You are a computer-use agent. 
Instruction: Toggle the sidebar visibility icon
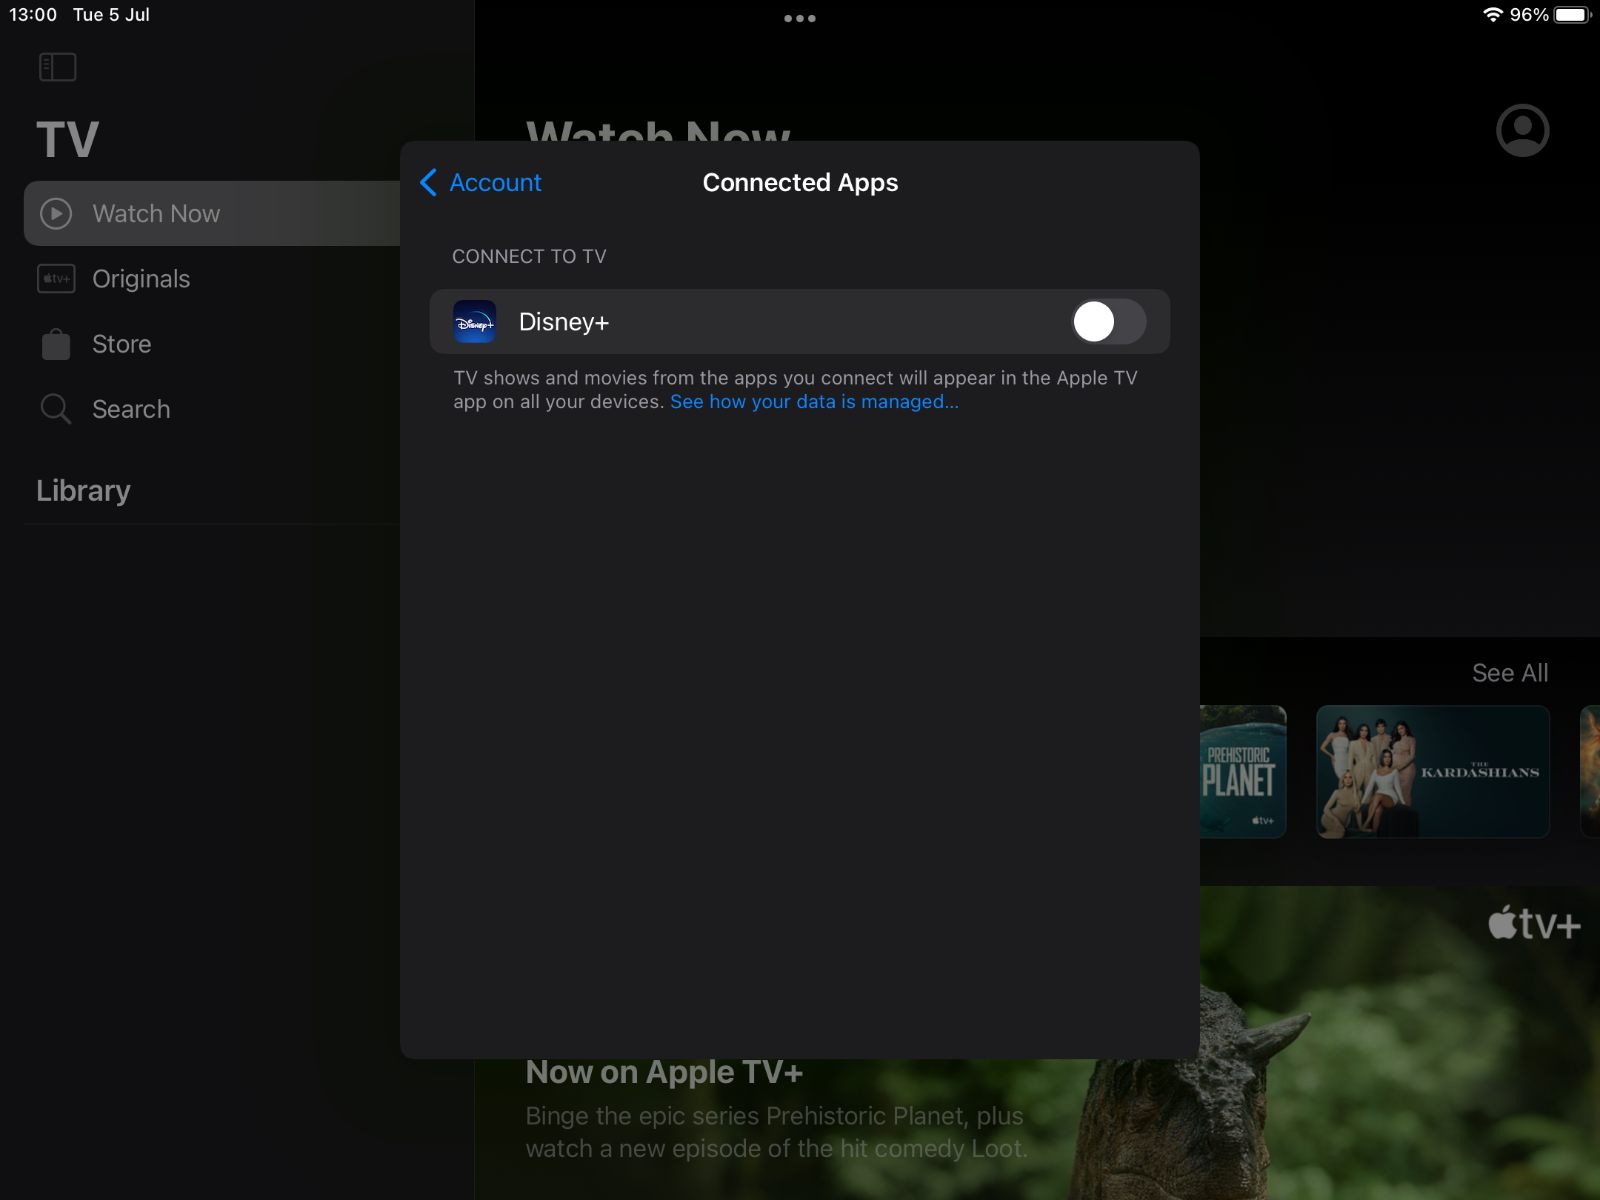pos(57,67)
